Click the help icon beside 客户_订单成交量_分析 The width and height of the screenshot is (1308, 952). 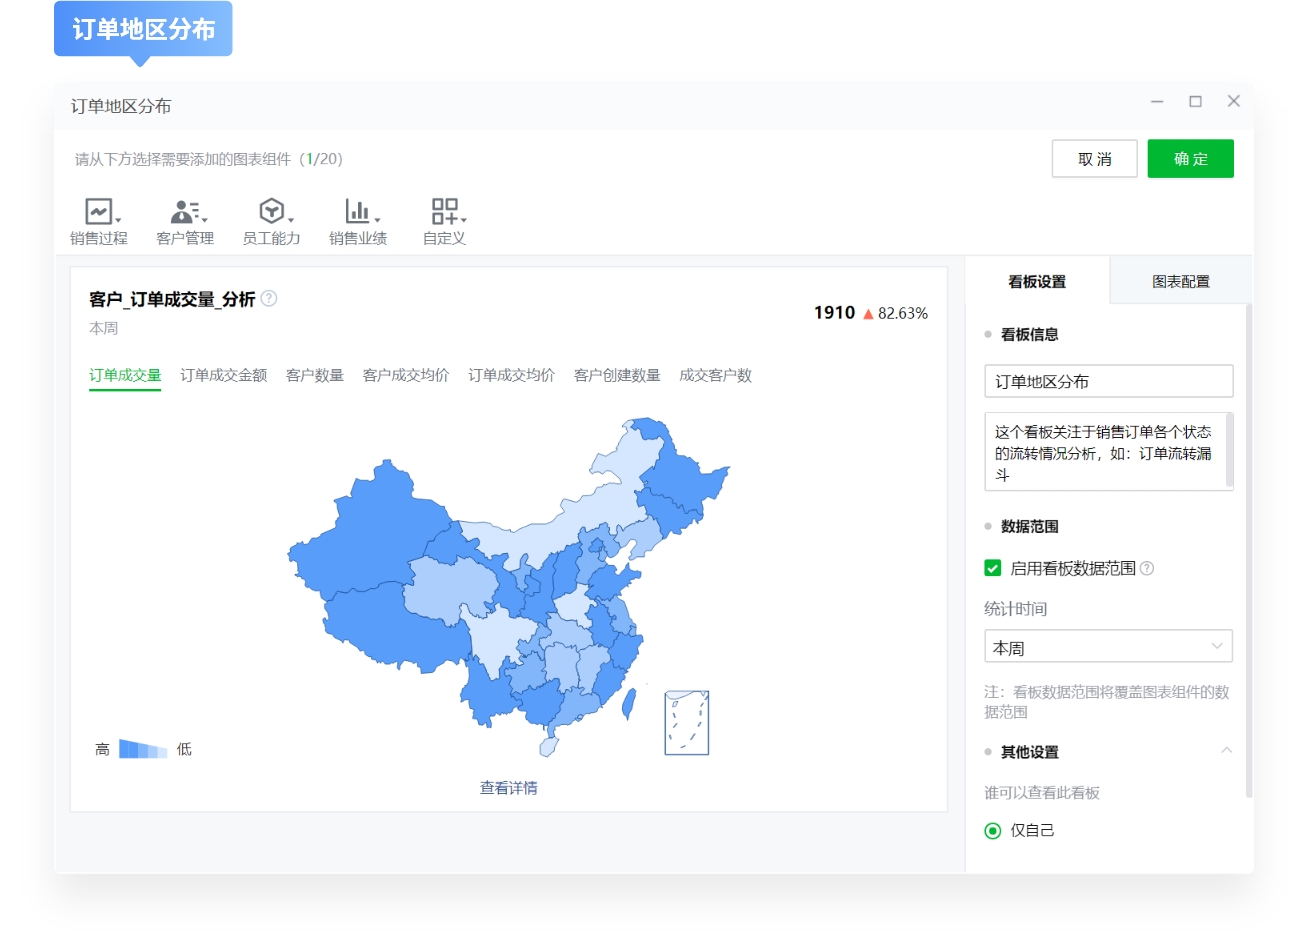[268, 298]
